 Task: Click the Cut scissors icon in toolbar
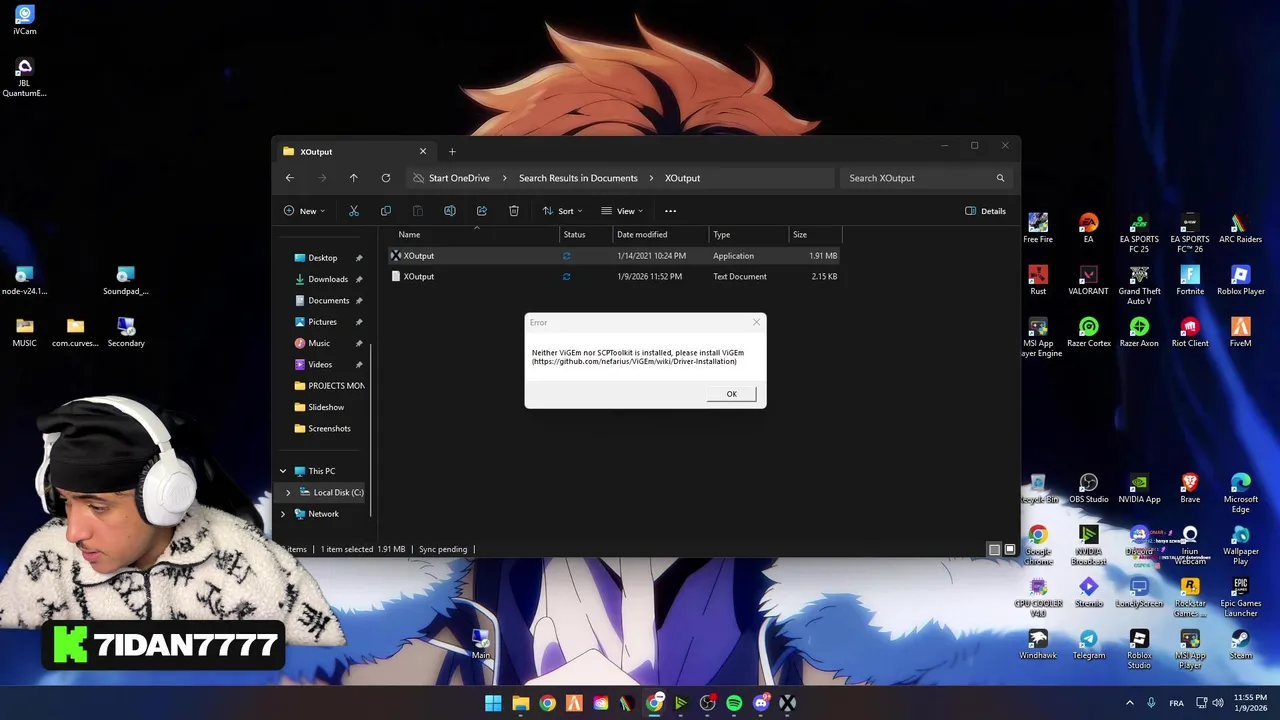353,211
